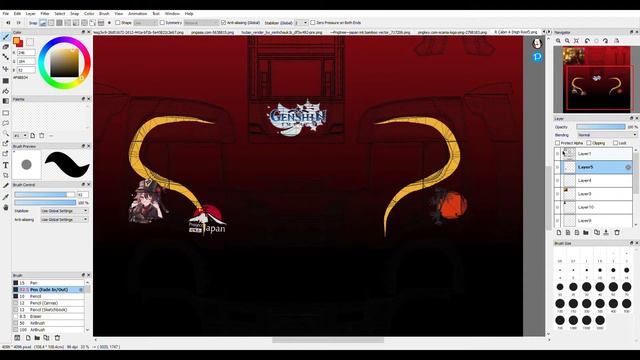
Task: Adjust the layer Opacity slider
Action: 600,127
